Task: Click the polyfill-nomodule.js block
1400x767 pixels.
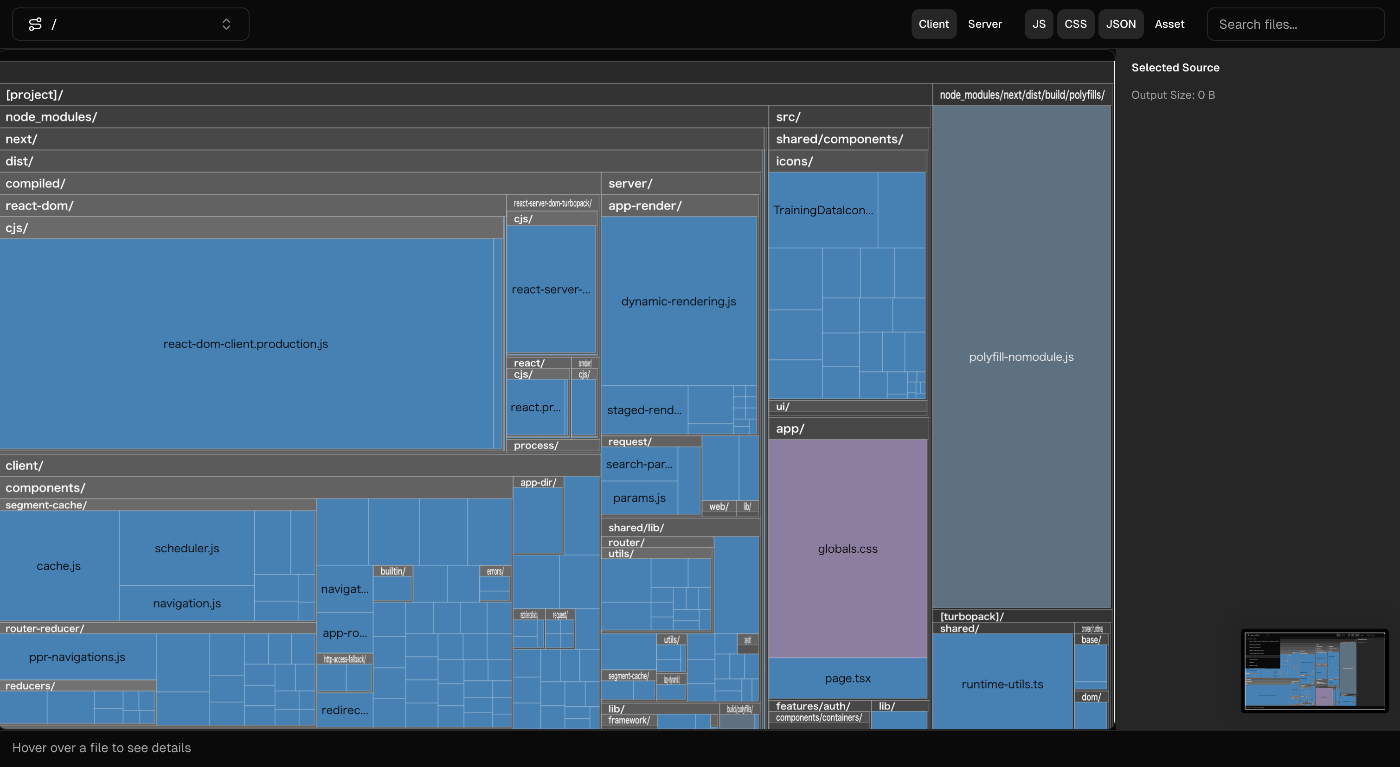Action: click(1022, 357)
